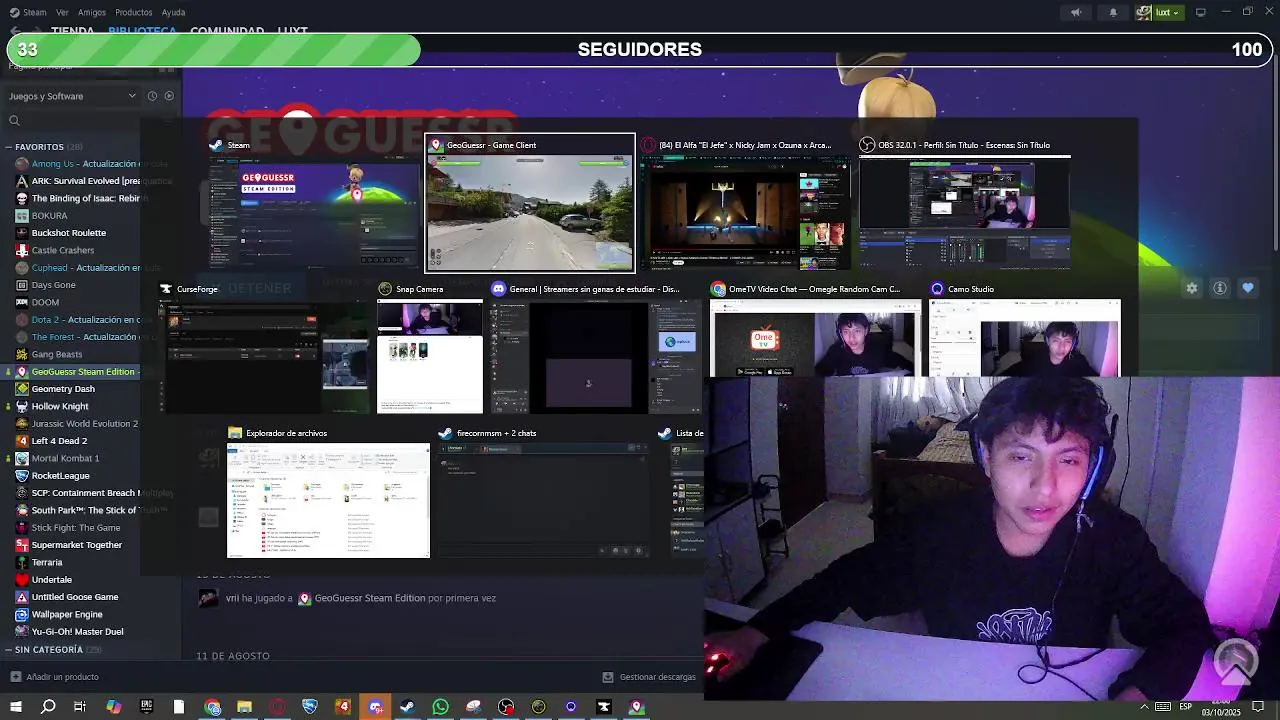Click the luxt profile avatar
The height and width of the screenshot is (720, 1280).
(x=1144, y=12)
